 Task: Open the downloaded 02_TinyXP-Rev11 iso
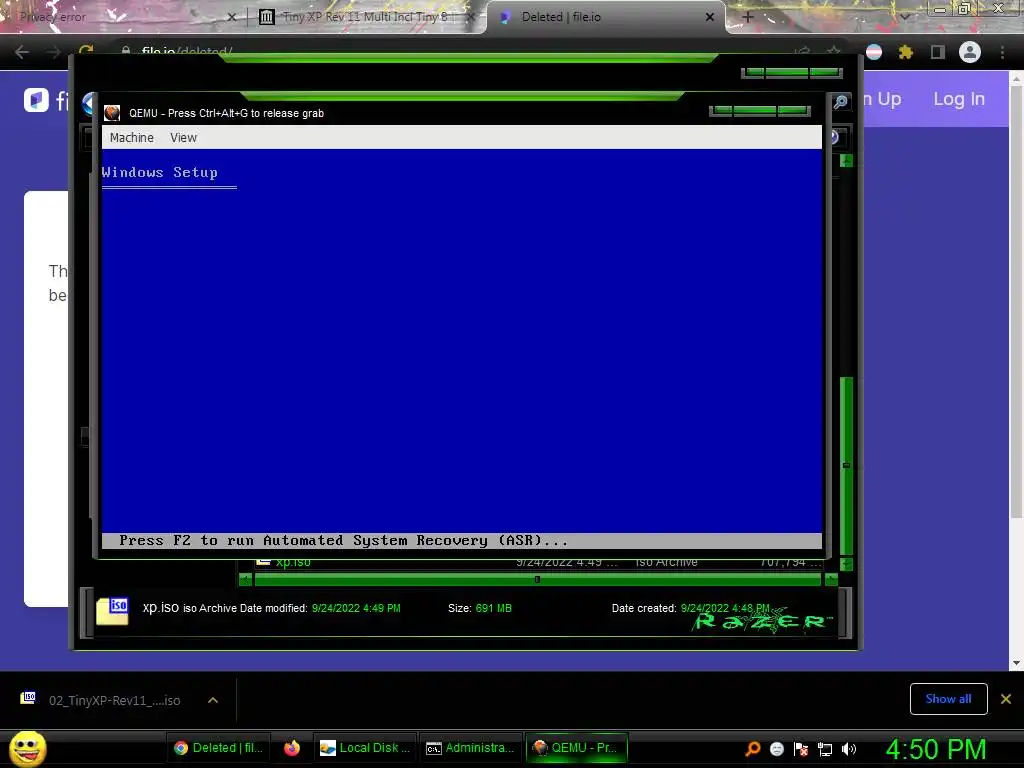click(114, 700)
